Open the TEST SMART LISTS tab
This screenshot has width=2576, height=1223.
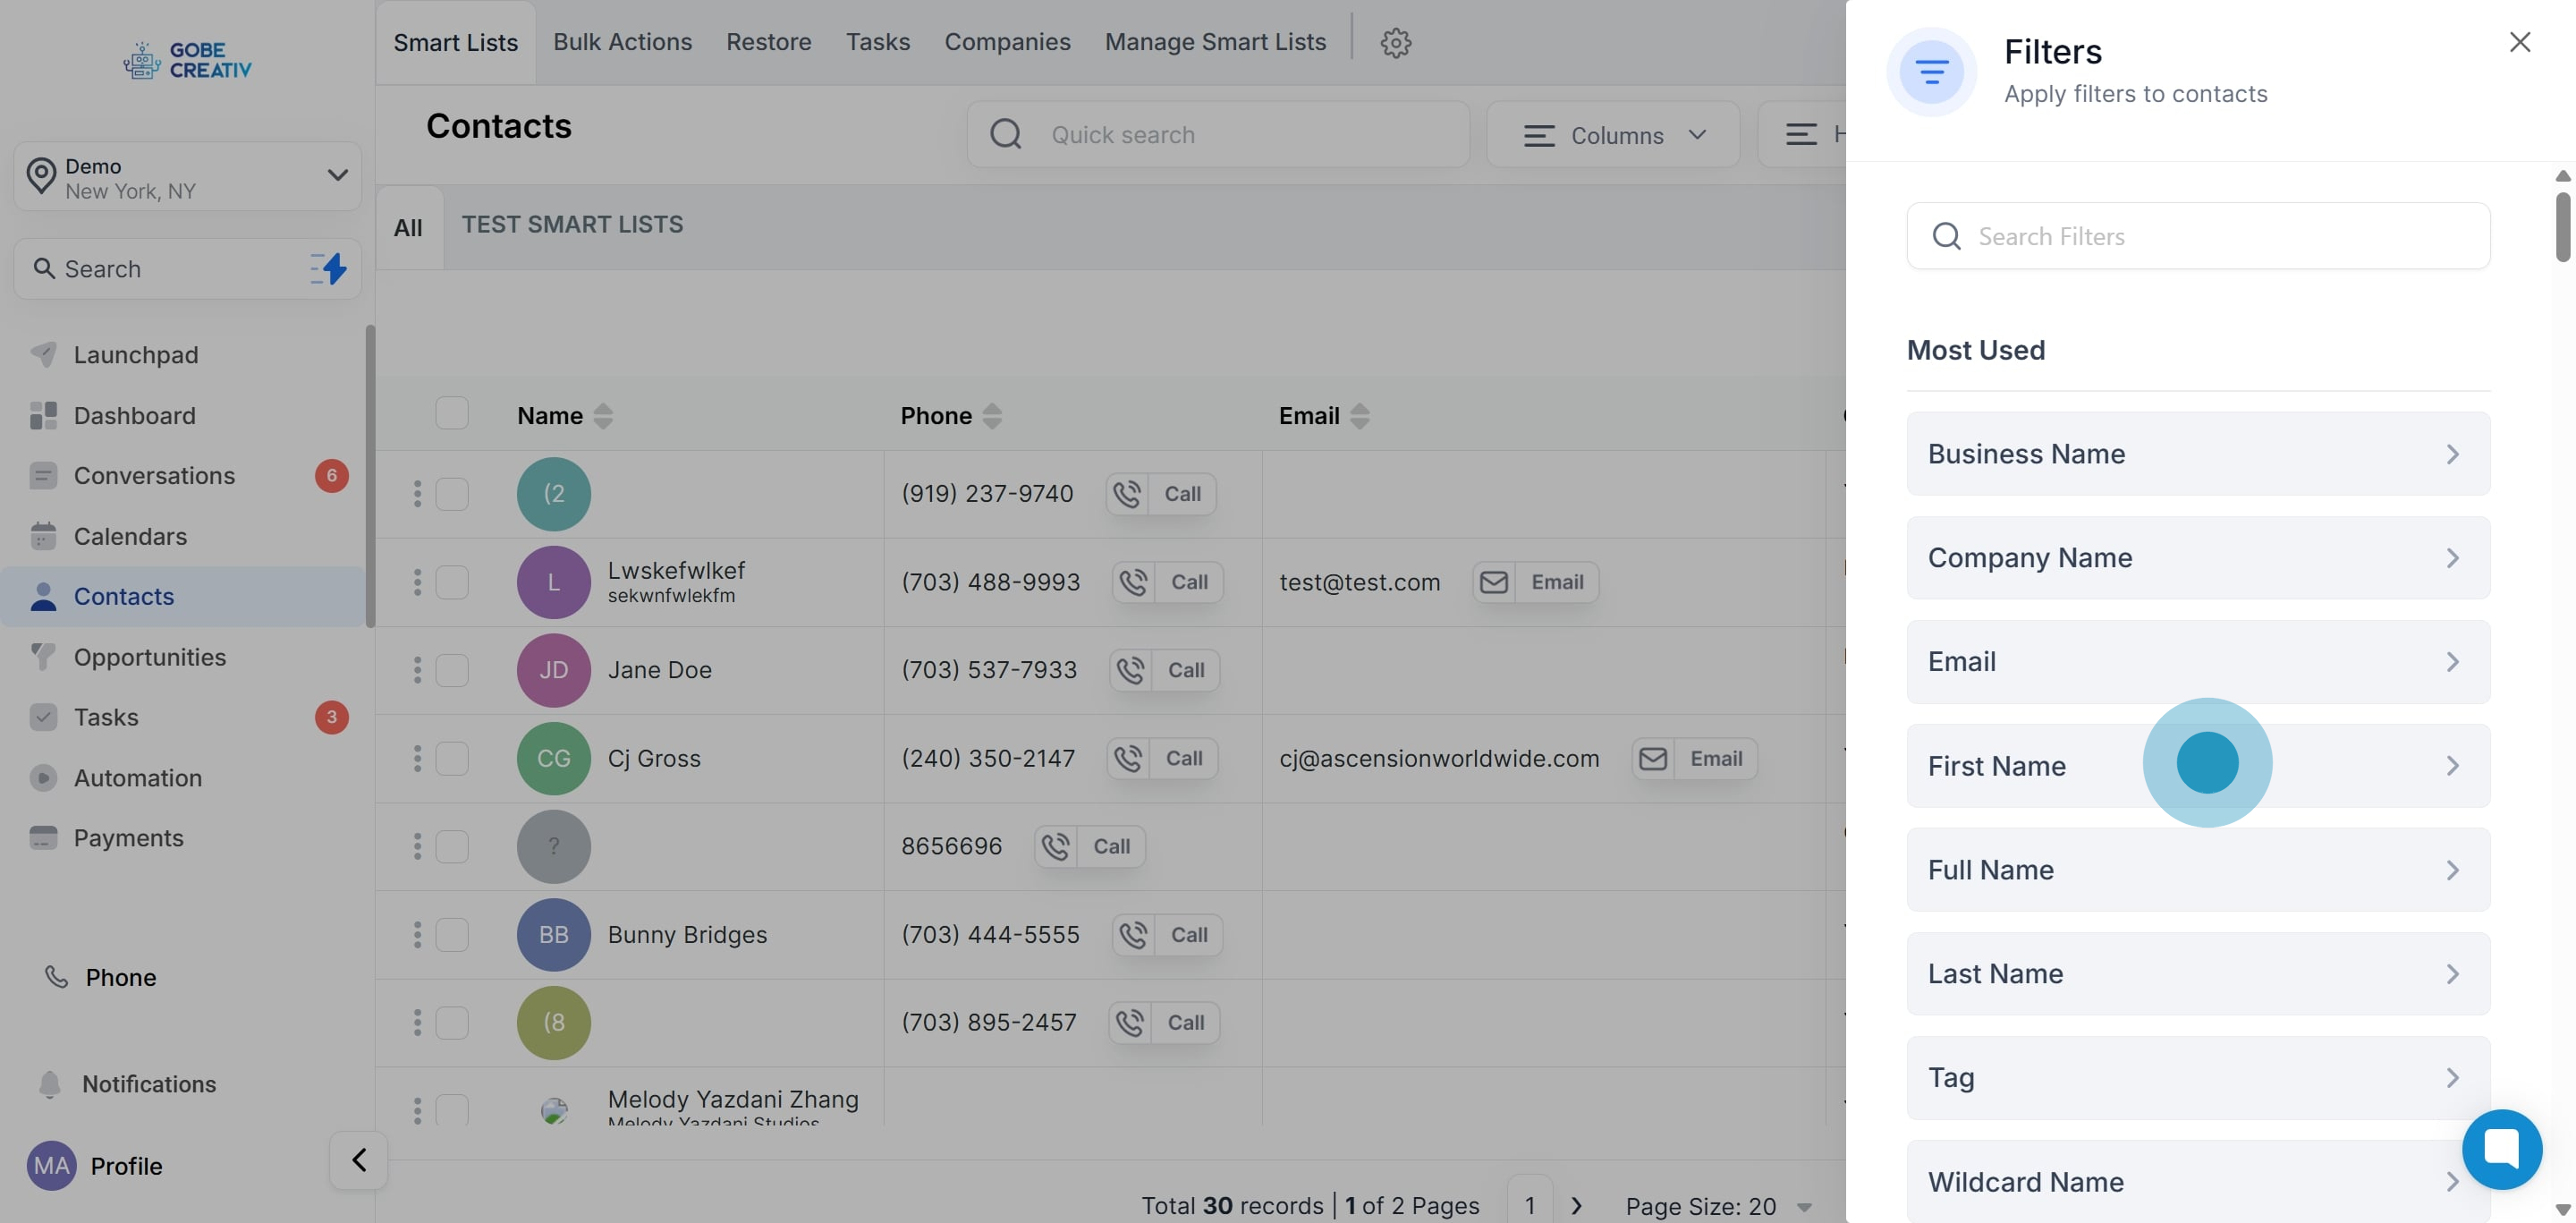(x=572, y=225)
